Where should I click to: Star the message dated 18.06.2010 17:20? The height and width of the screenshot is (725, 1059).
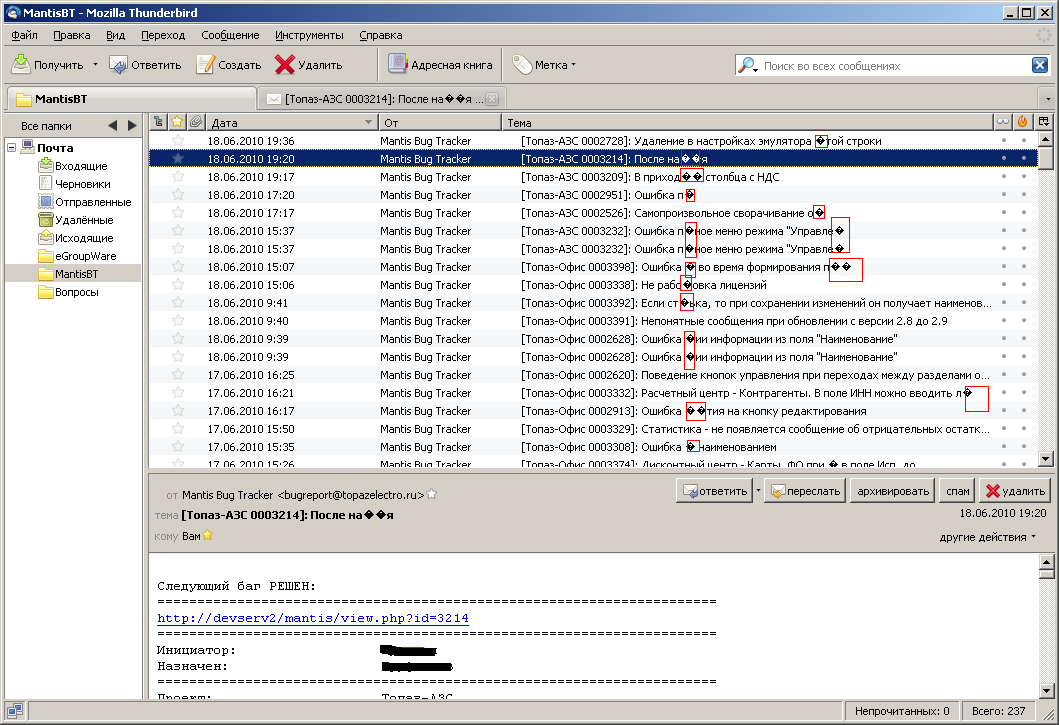[x=178, y=195]
